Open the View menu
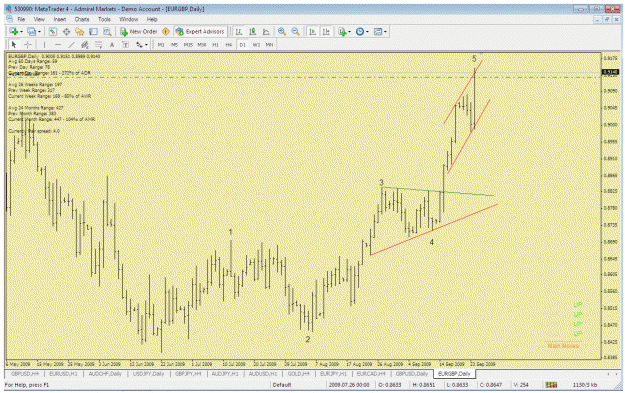 [x=39, y=19]
